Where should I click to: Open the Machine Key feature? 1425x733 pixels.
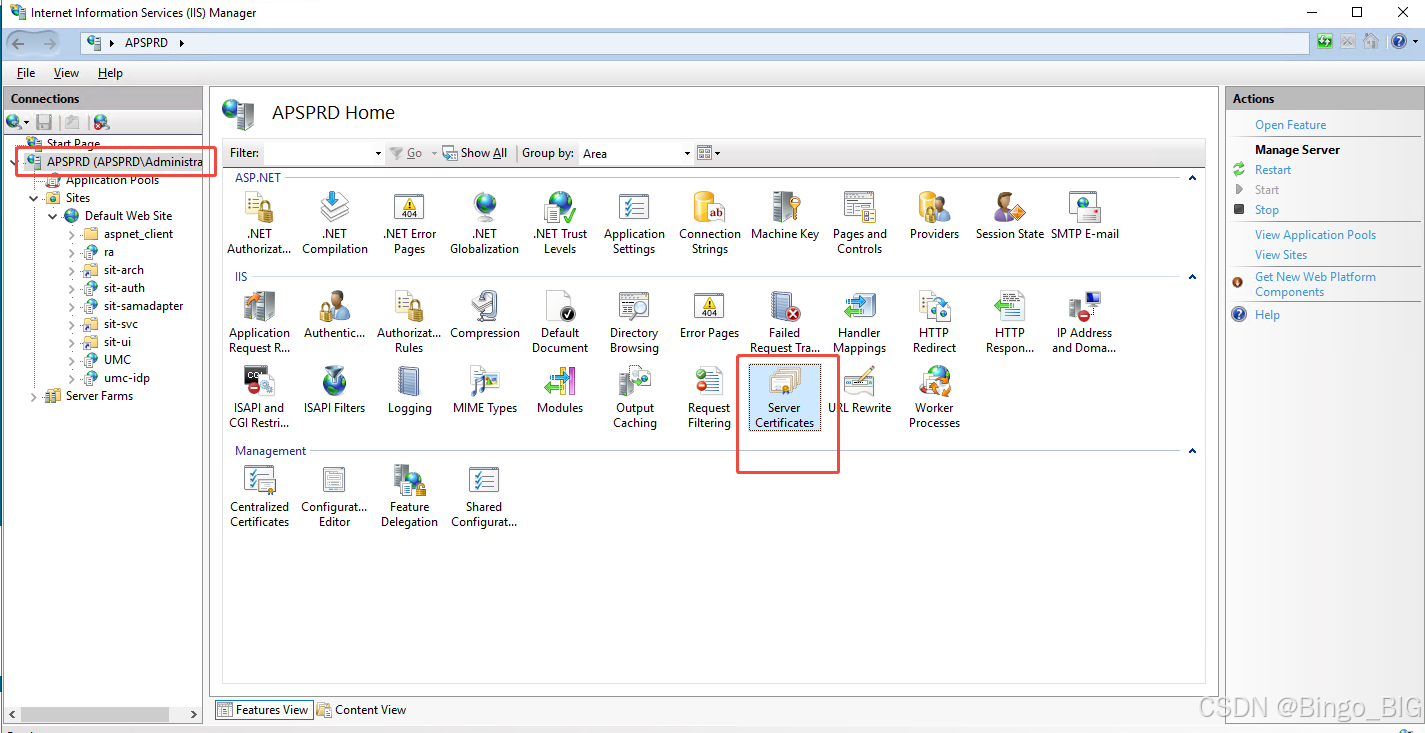tap(785, 216)
